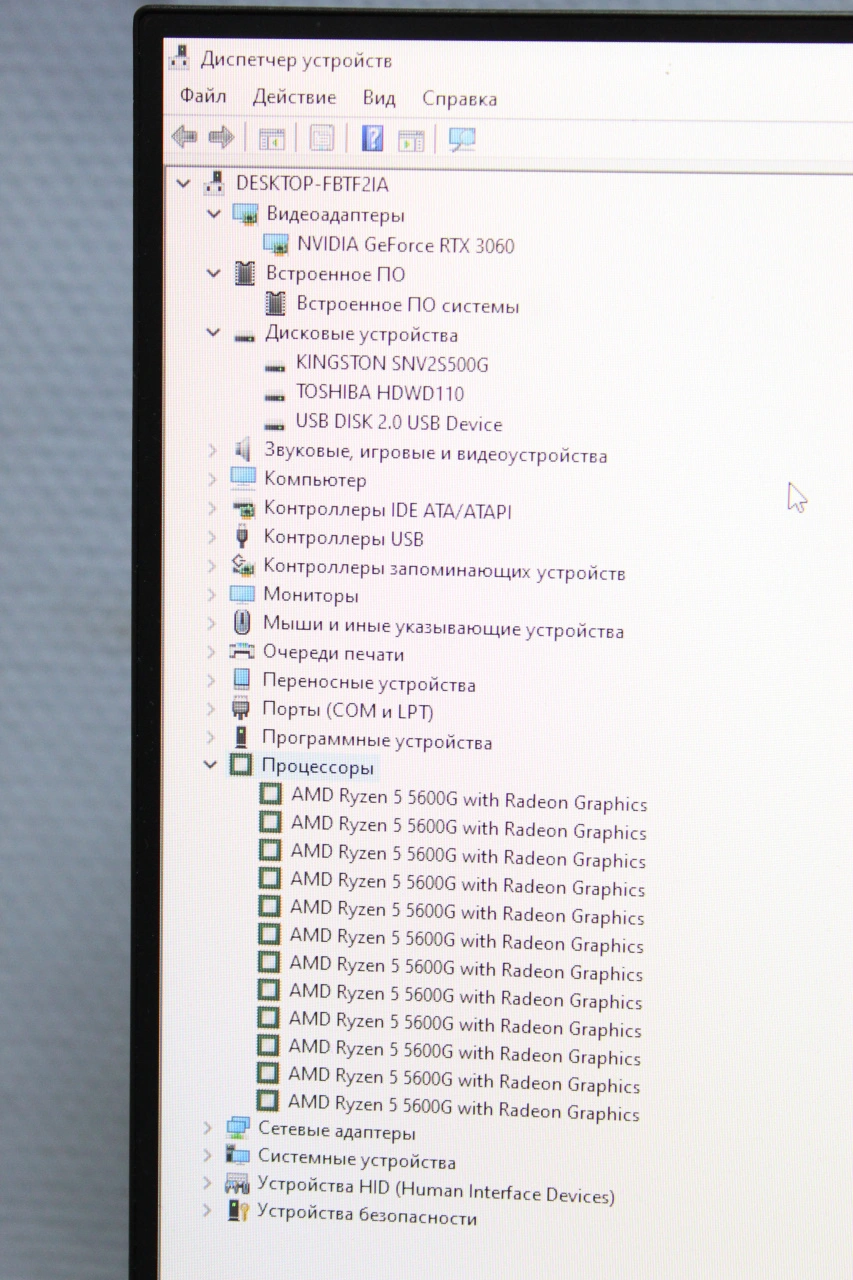This screenshot has height=1280, width=853.
Task: Open the Файл menu
Action: tap(203, 97)
